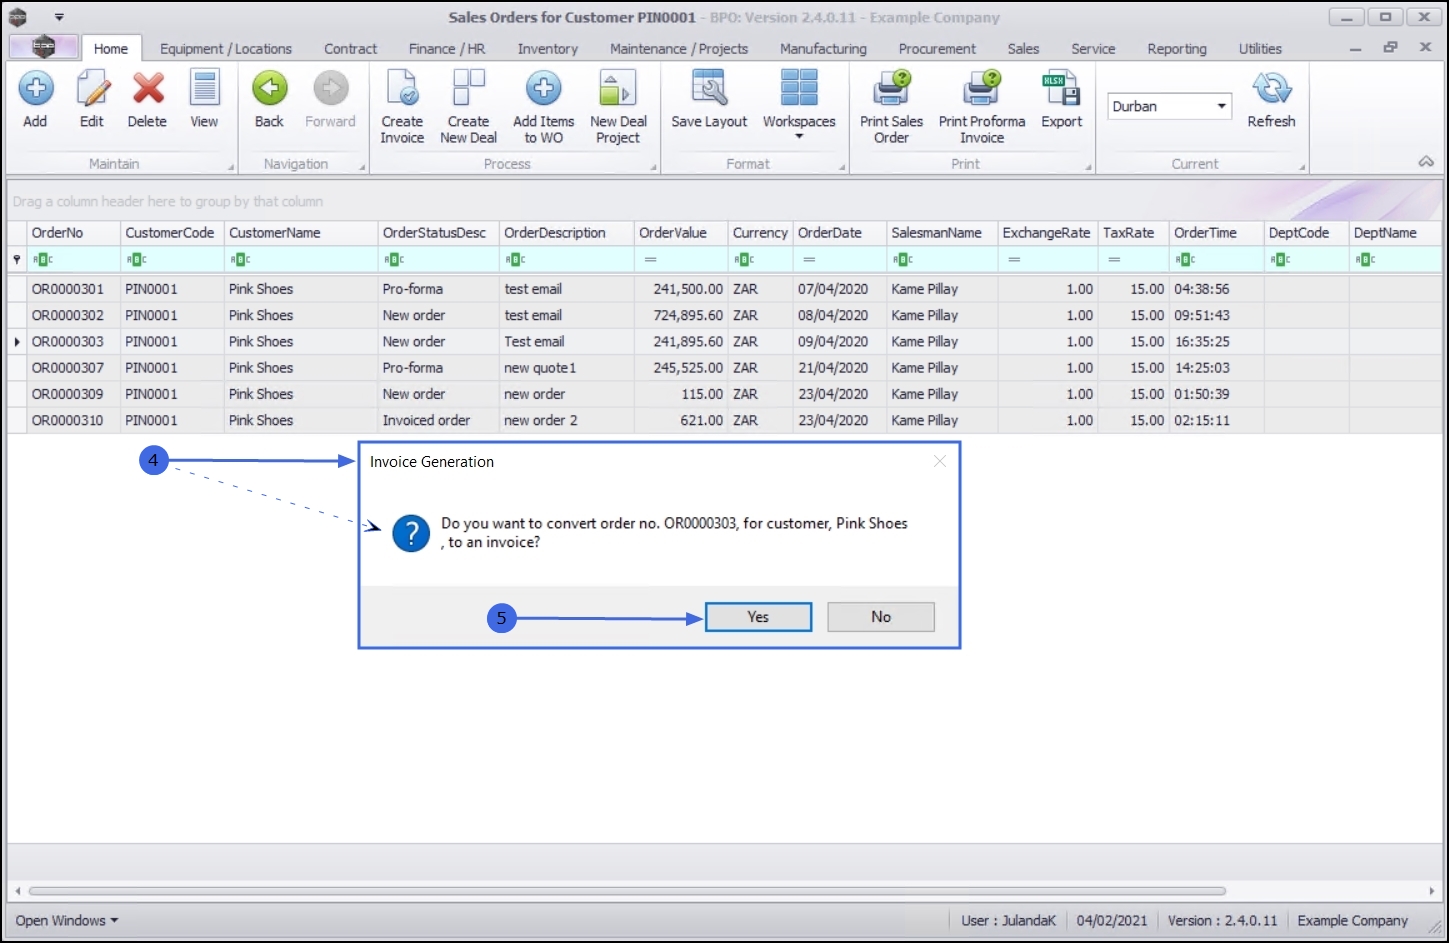Open the Utilities tab

(1260, 49)
